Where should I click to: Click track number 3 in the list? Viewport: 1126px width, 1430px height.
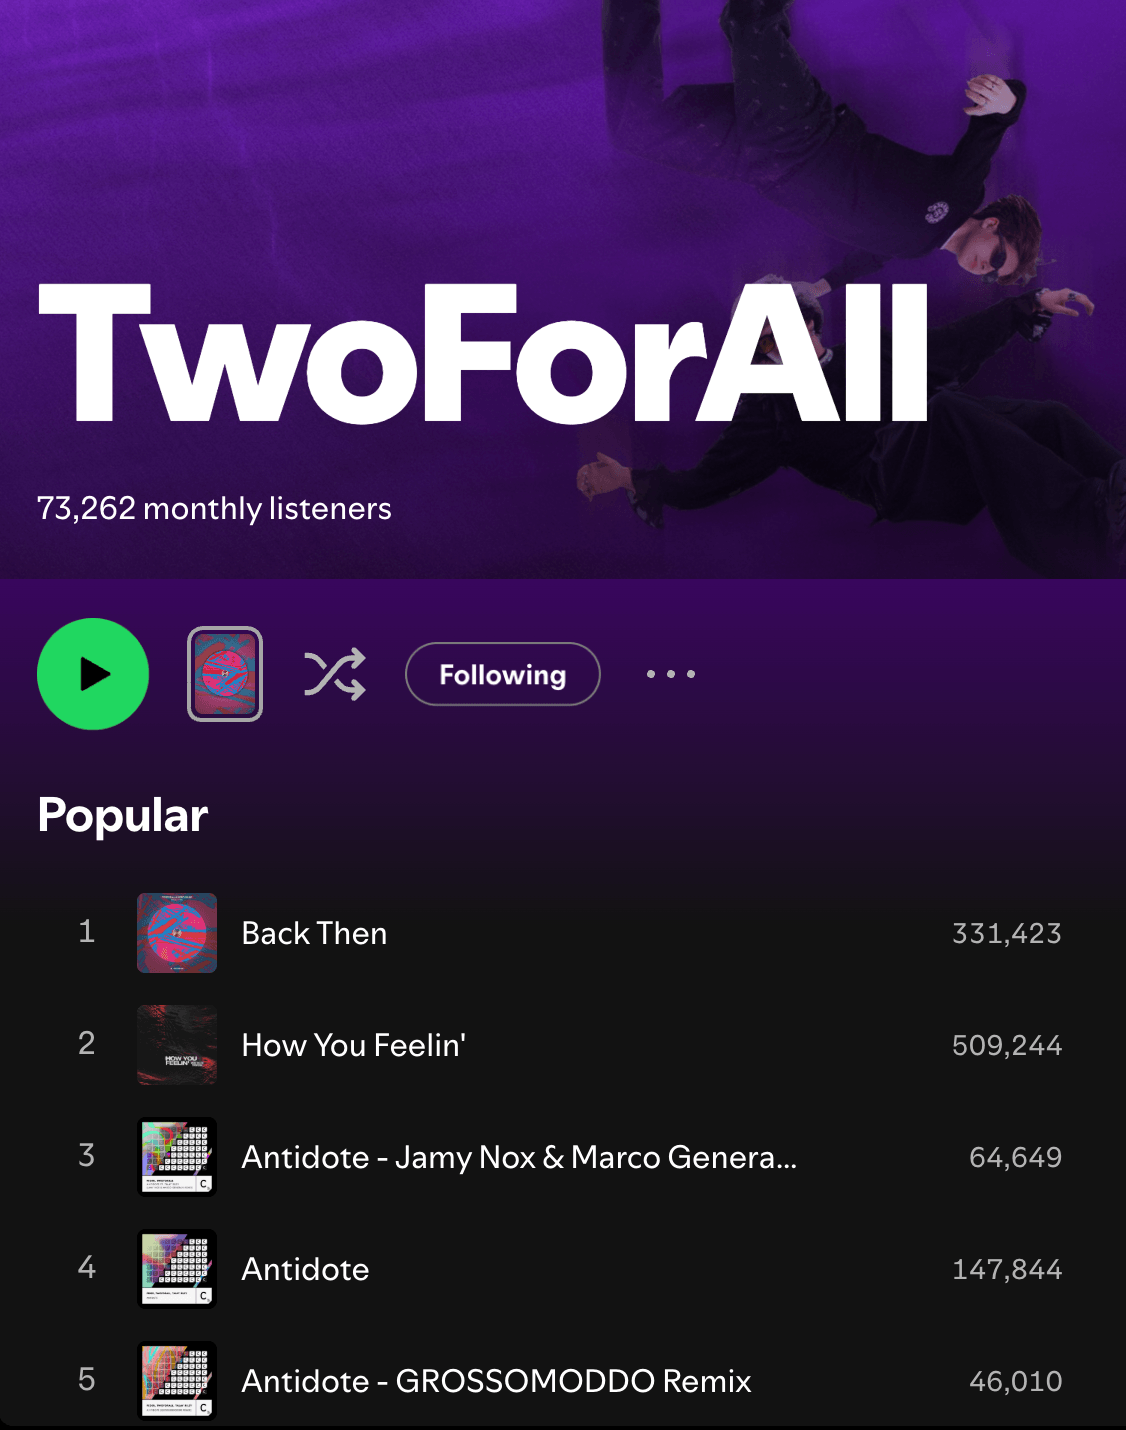[87, 1155]
